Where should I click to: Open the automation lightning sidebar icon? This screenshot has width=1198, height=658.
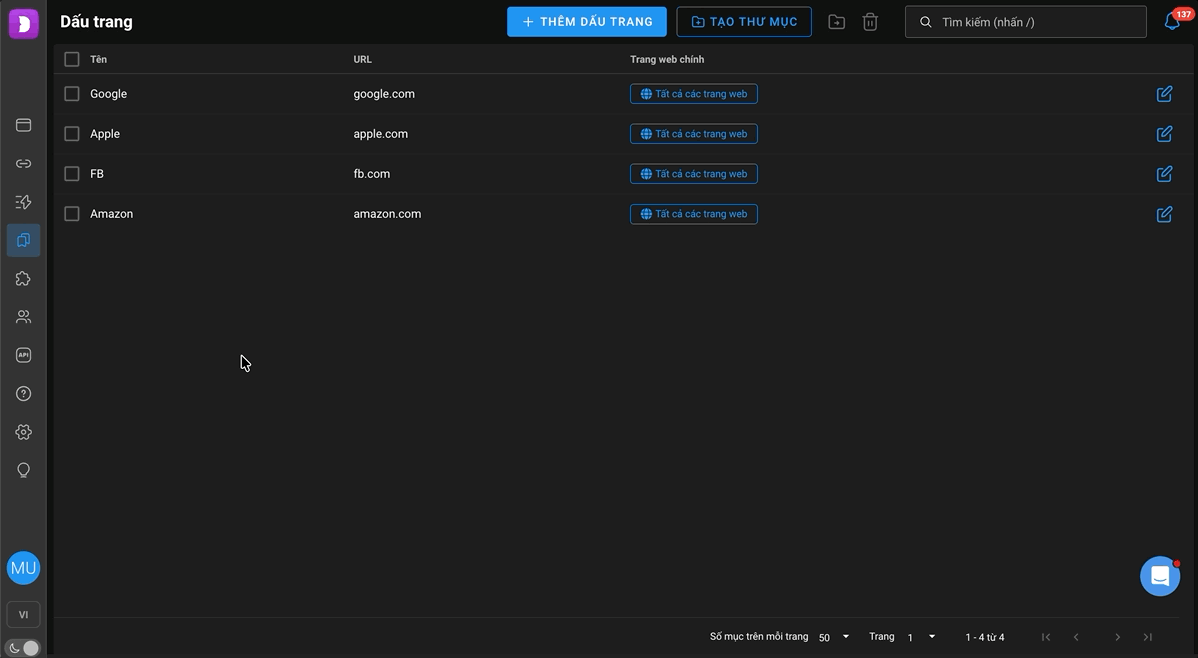point(24,202)
